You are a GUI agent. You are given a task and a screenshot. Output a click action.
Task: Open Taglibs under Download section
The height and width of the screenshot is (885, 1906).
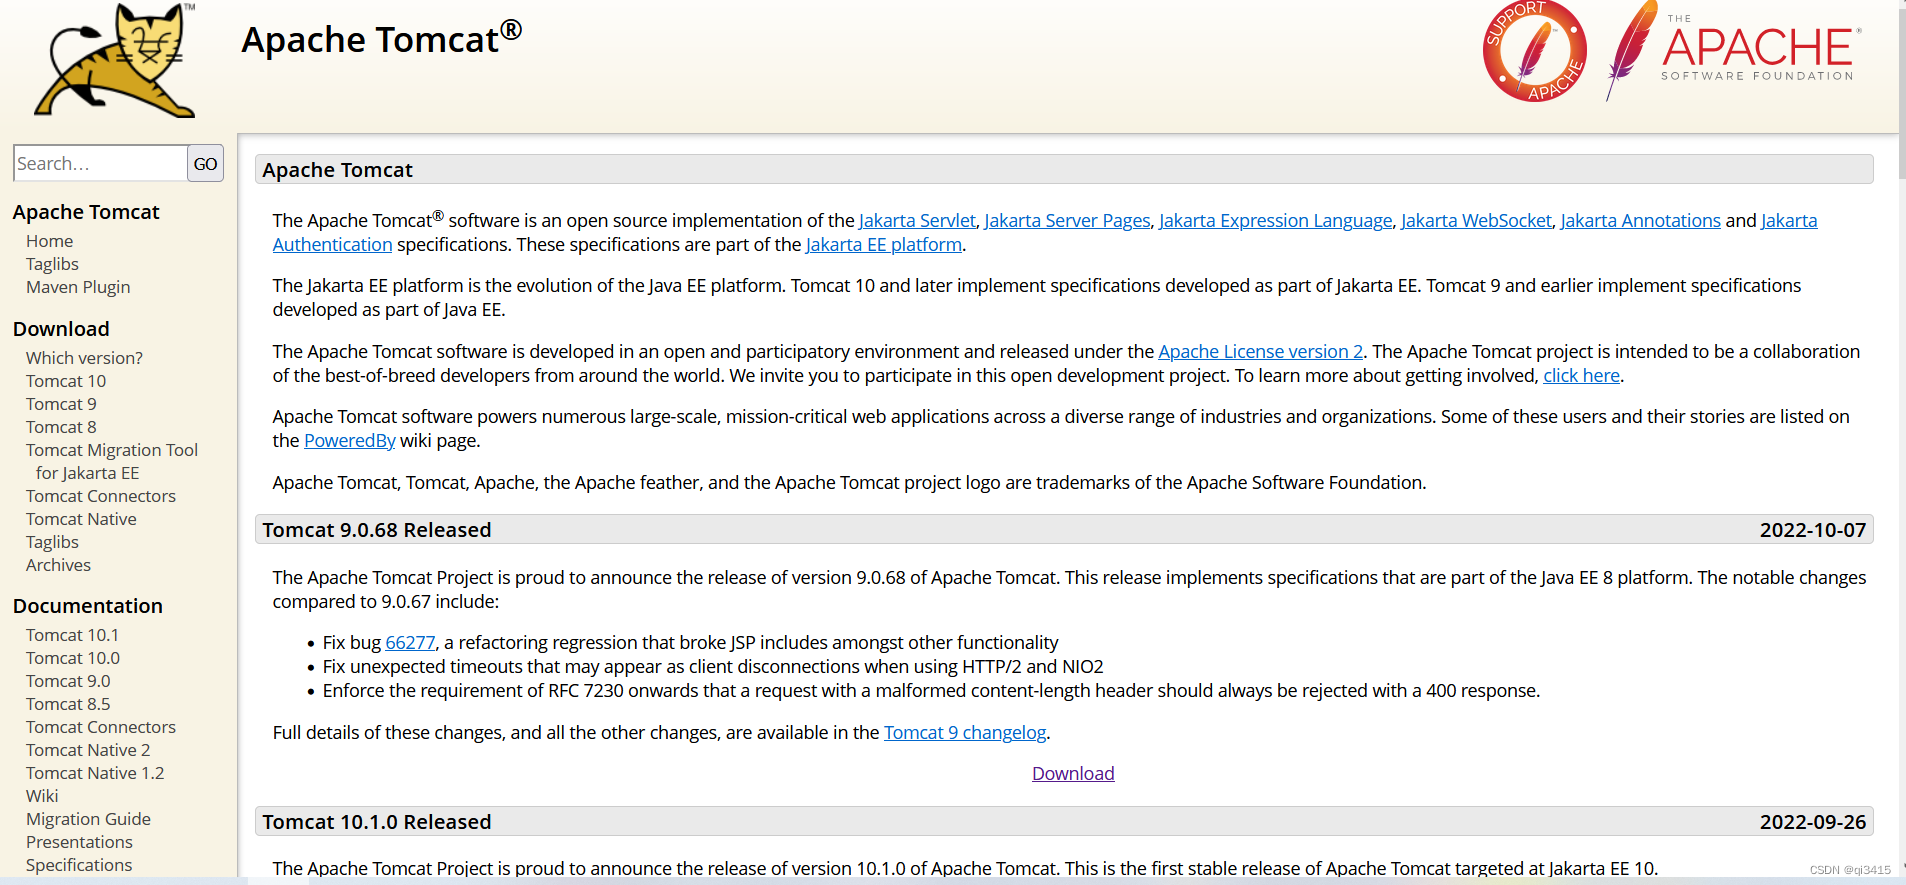coord(52,542)
